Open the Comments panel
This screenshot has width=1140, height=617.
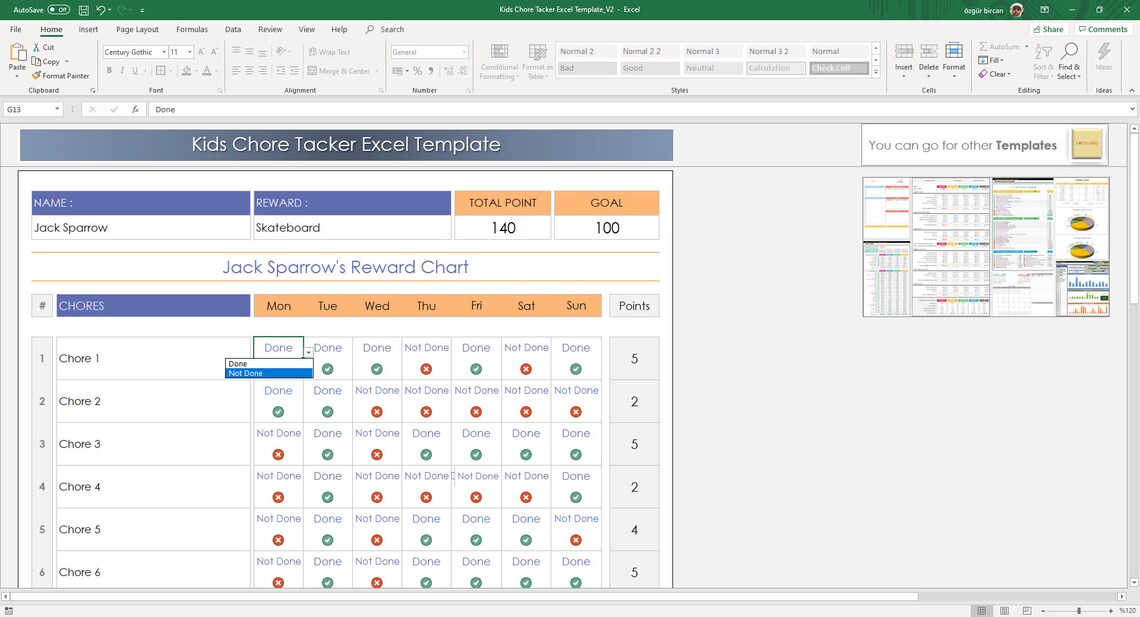click(x=1104, y=29)
